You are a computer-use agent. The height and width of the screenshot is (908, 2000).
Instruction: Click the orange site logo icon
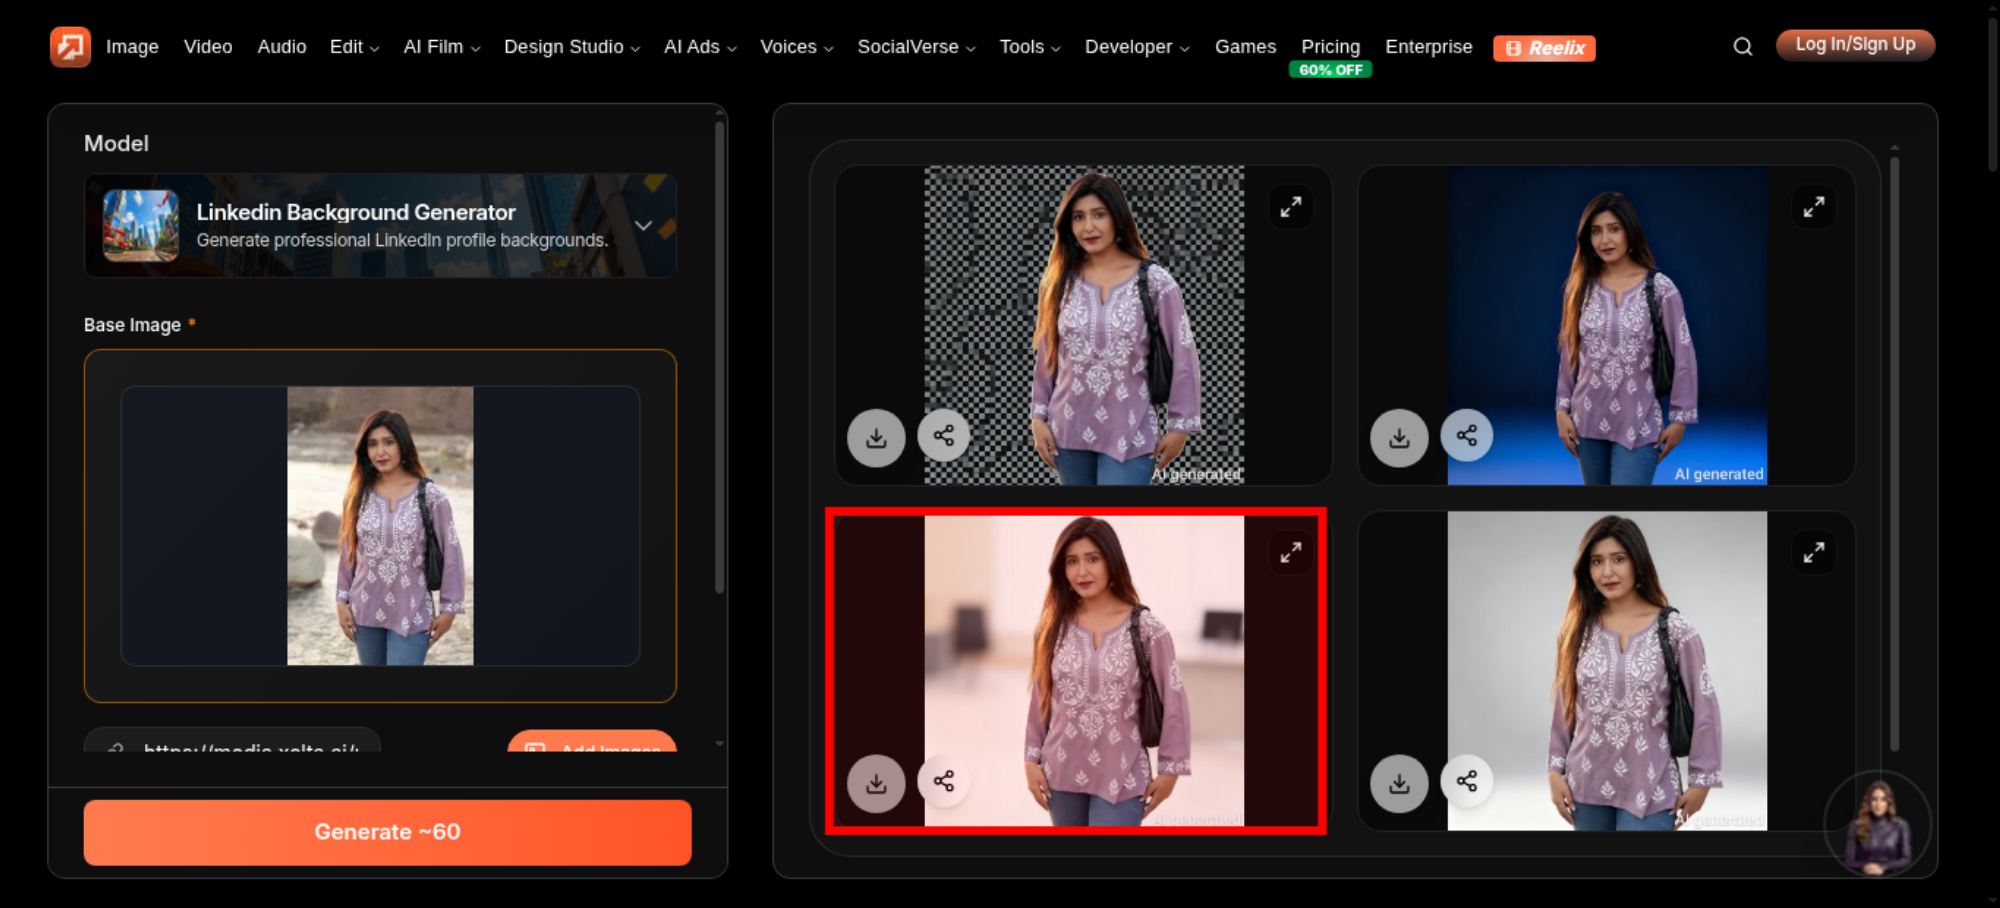pos(70,47)
